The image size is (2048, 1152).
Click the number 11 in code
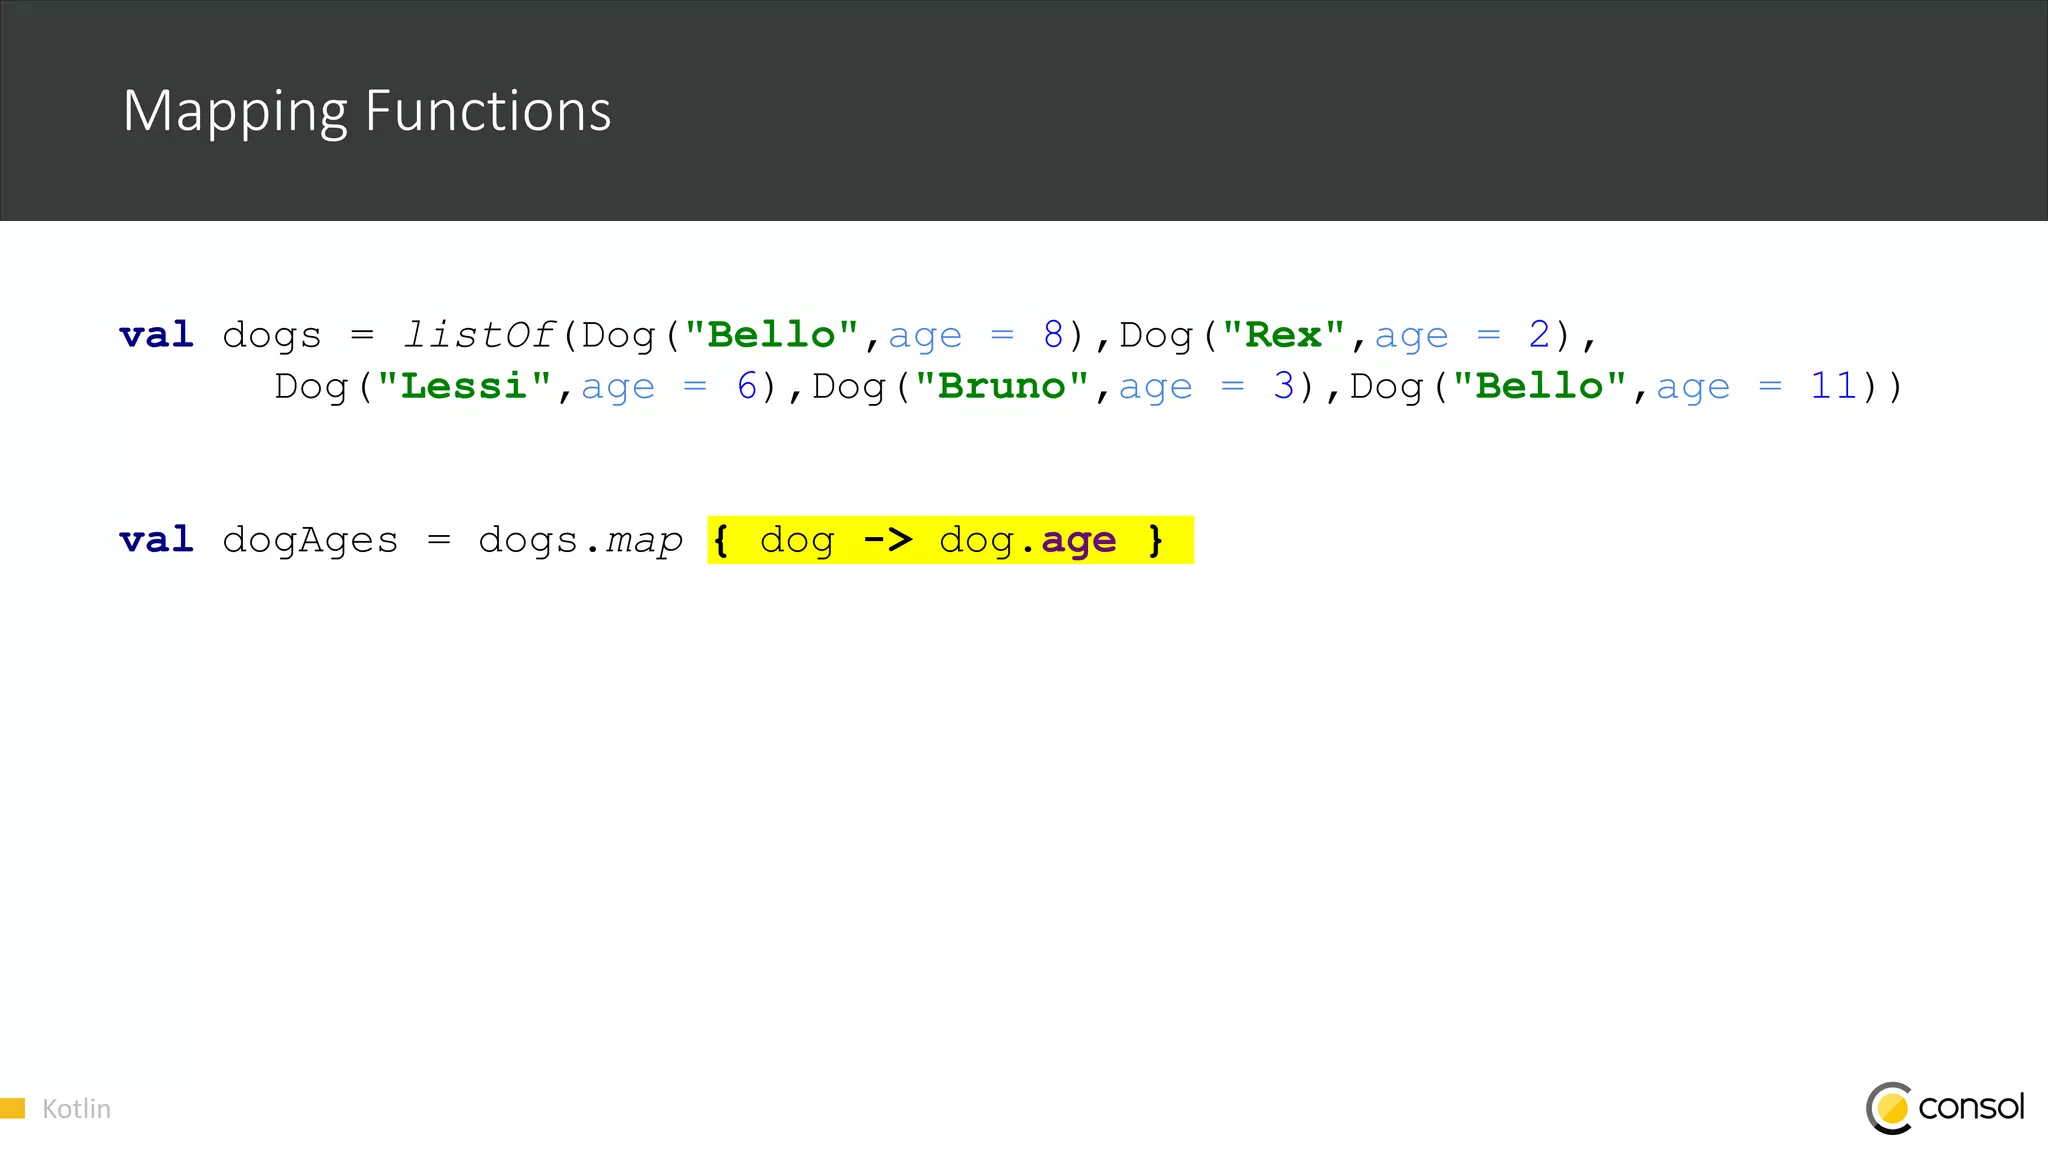coord(1834,386)
